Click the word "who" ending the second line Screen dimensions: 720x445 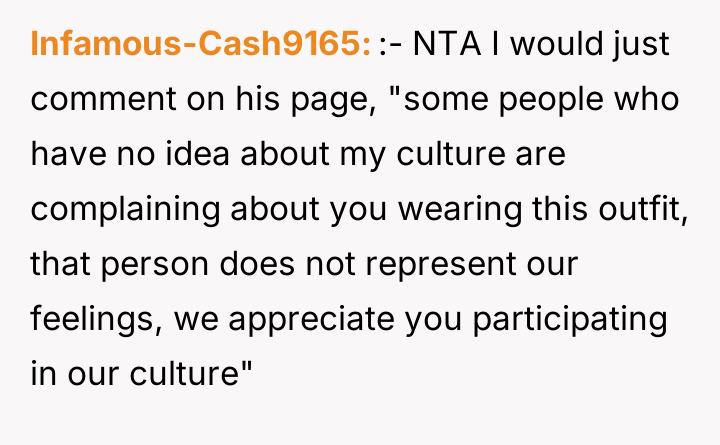coord(650,100)
